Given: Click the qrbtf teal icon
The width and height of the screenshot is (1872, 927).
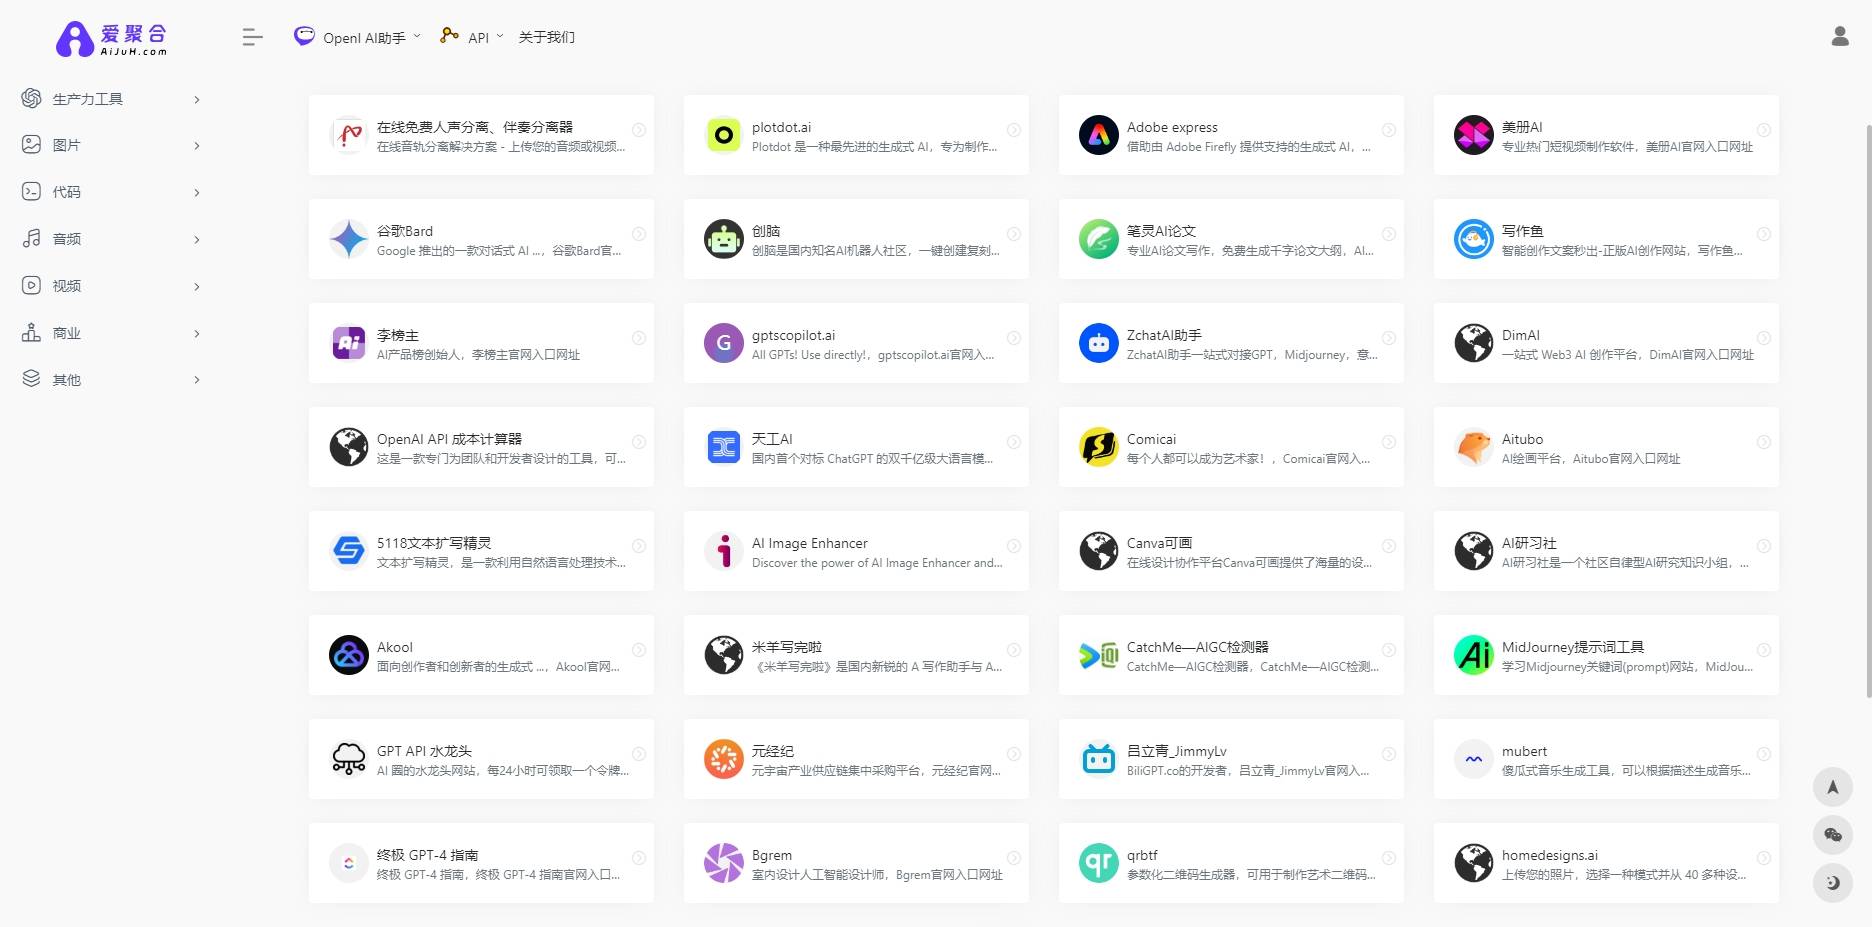Looking at the screenshot, I should pyautogui.click(x=1099, y=863).
